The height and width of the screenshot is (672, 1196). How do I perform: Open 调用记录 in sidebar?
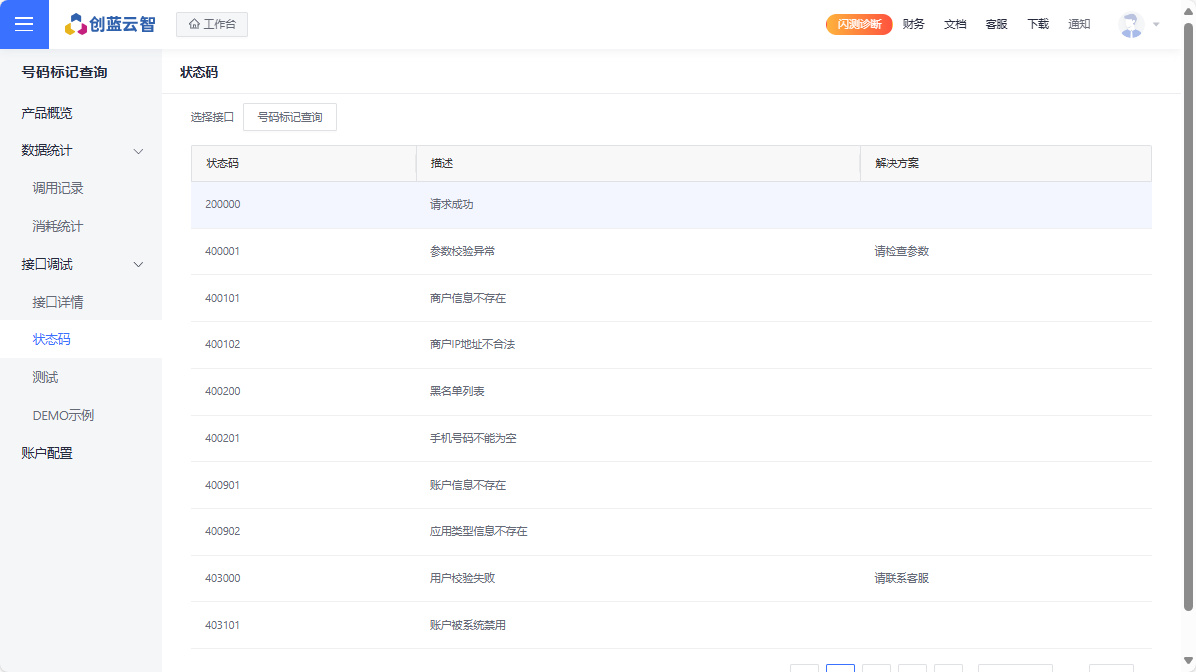click(x=58, y=188)
